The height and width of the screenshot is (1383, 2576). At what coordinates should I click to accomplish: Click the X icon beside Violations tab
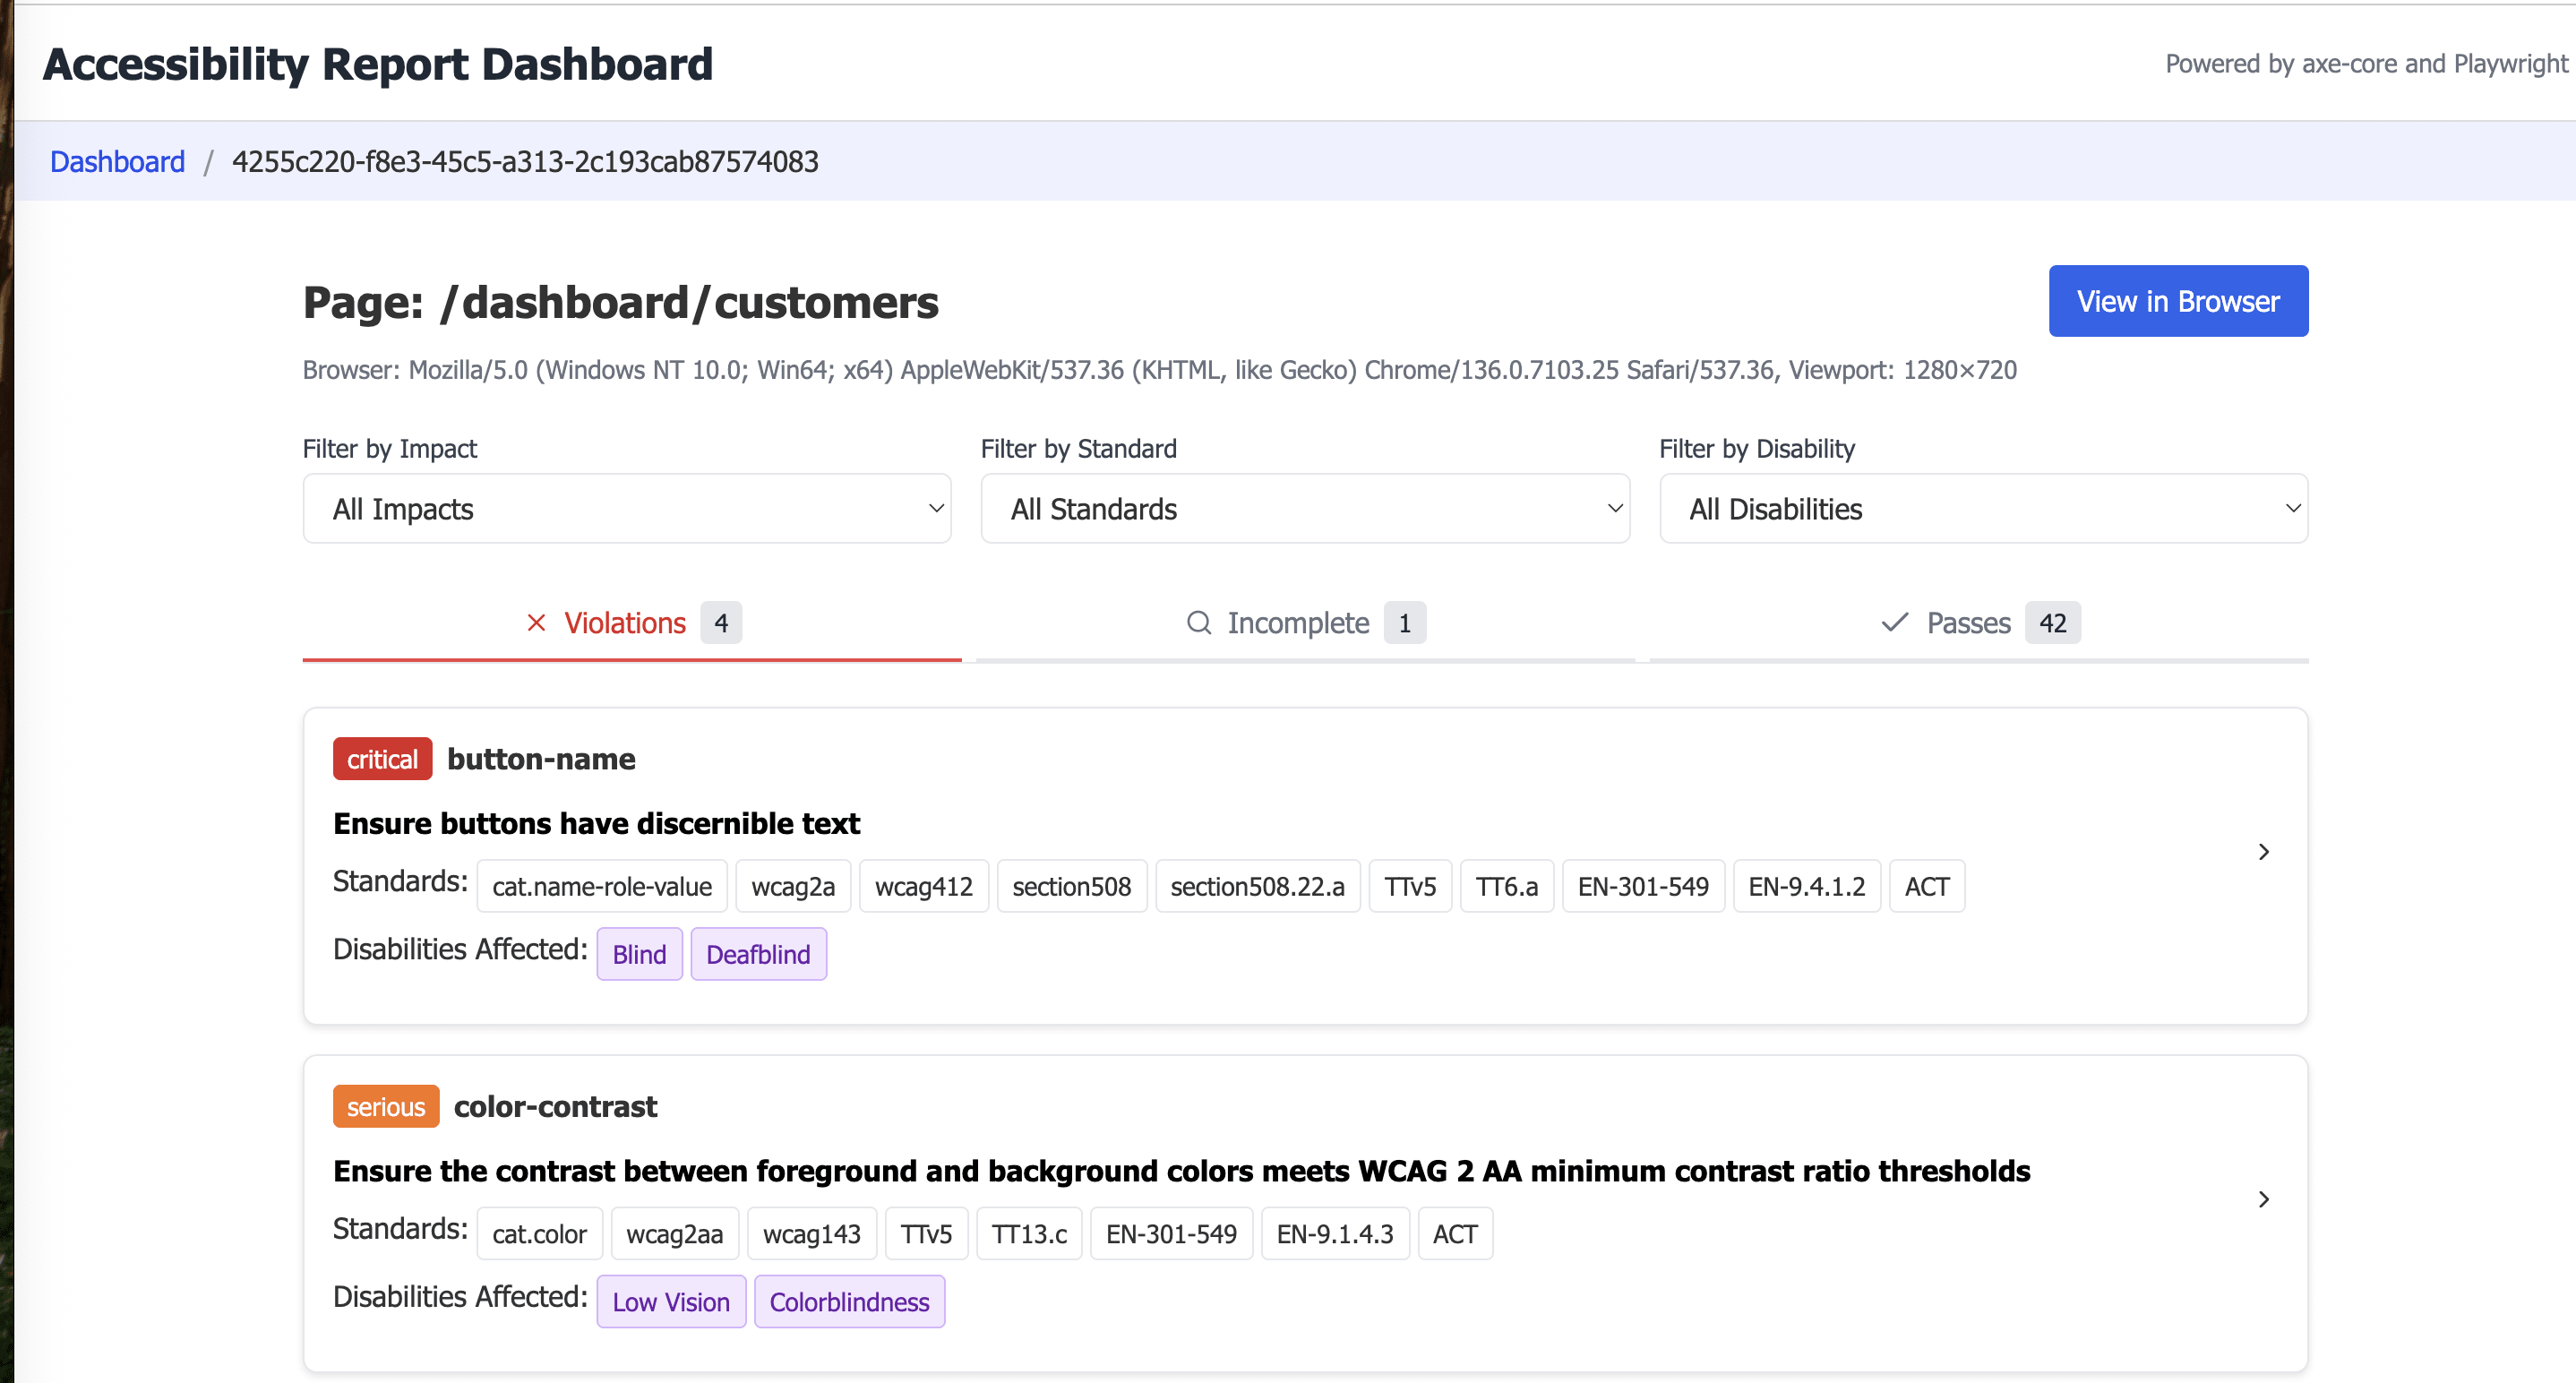tap(536, 622)
